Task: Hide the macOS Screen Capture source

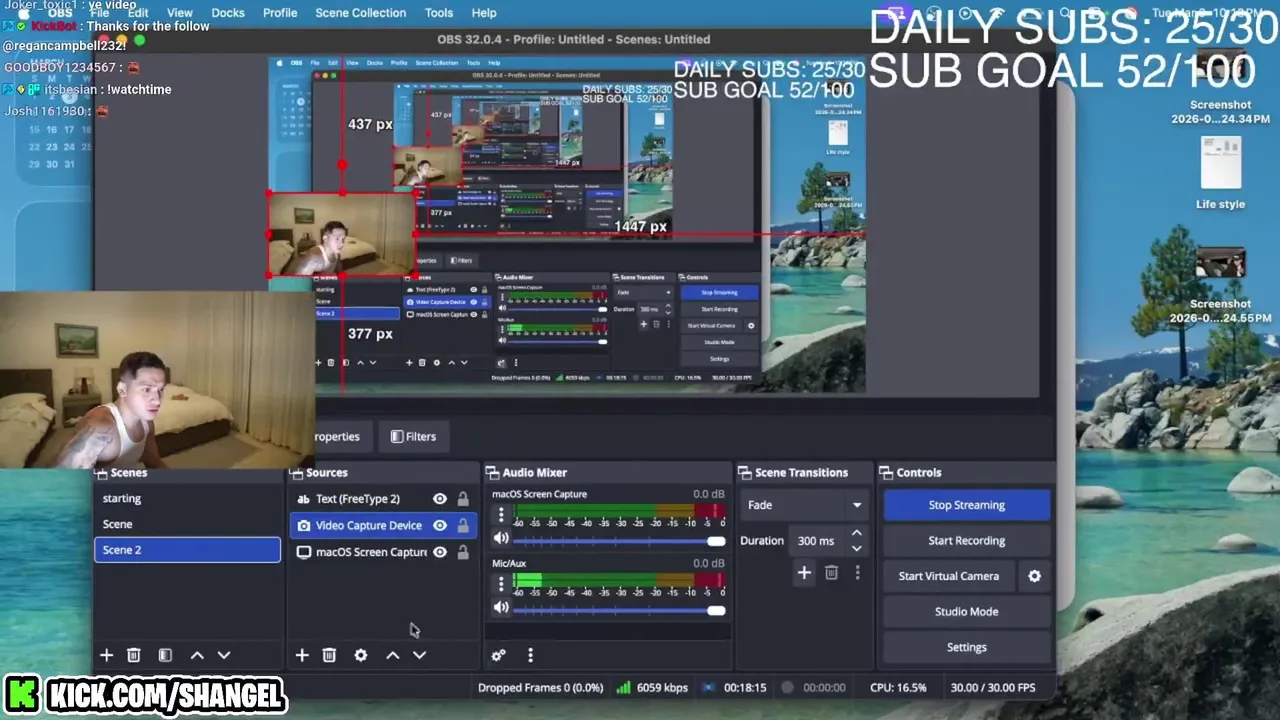Action: click(x=440, y=552)
